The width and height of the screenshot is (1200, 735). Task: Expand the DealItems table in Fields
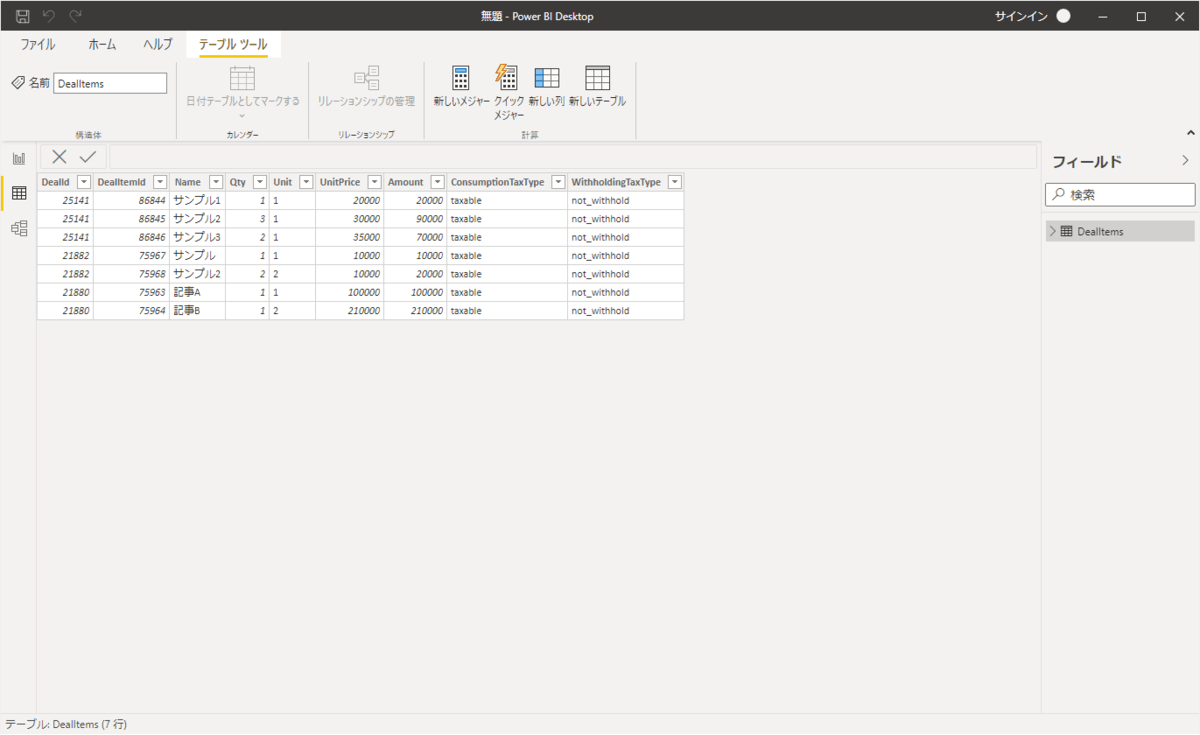(1052, 231)
